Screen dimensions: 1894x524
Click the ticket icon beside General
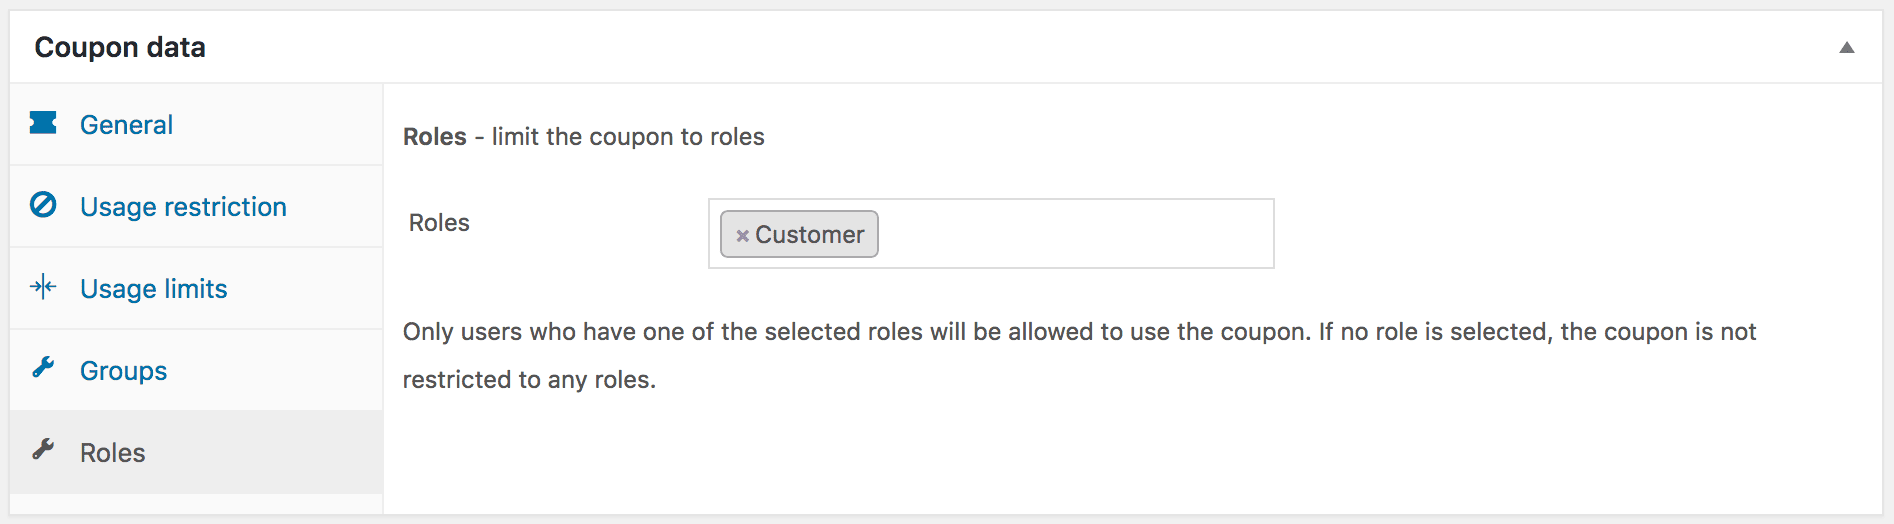coord(43,123)
